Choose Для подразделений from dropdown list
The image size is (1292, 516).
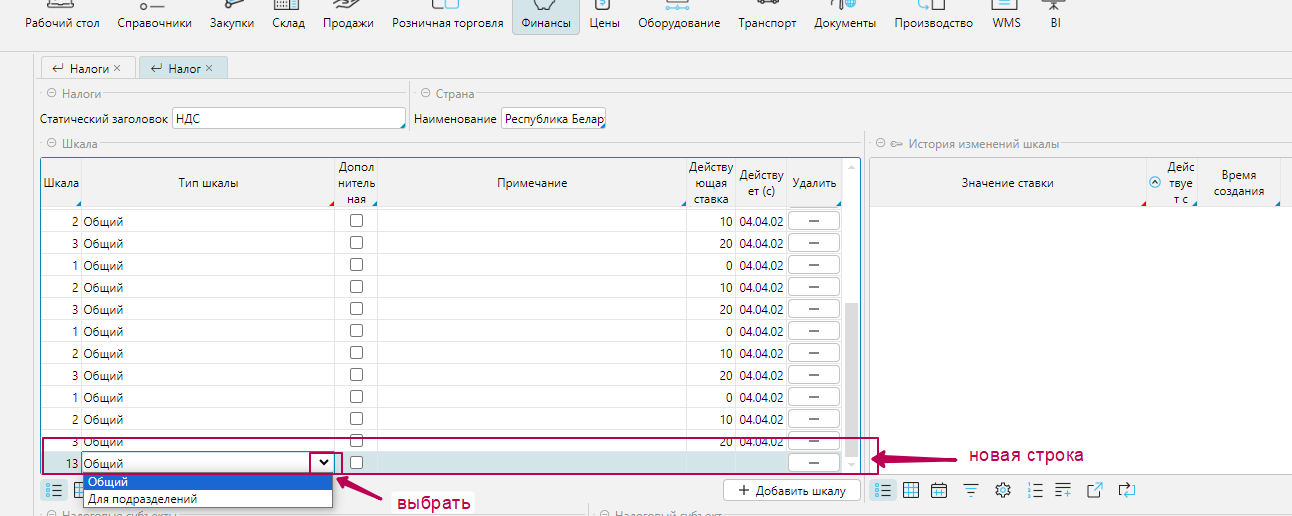pyautogui.click(x=142, y=499)
